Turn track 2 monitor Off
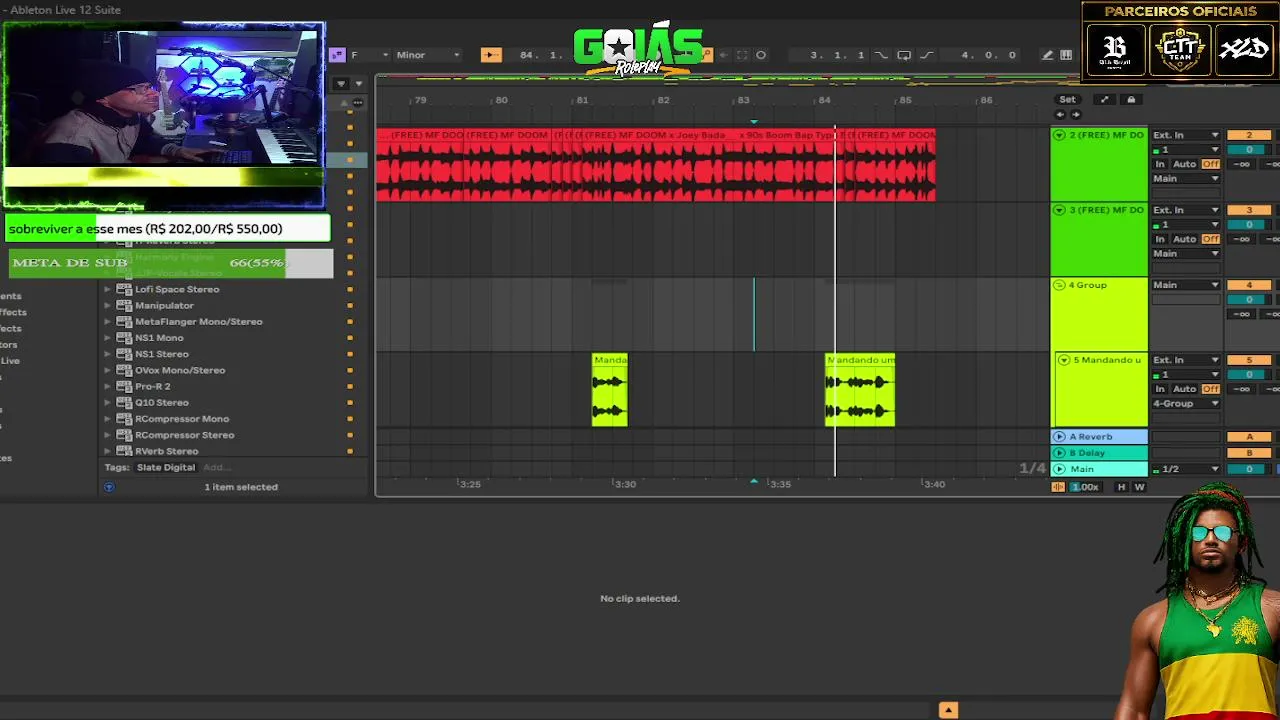This screenshot has height=720, width=1280. [x=1211, y=164]
